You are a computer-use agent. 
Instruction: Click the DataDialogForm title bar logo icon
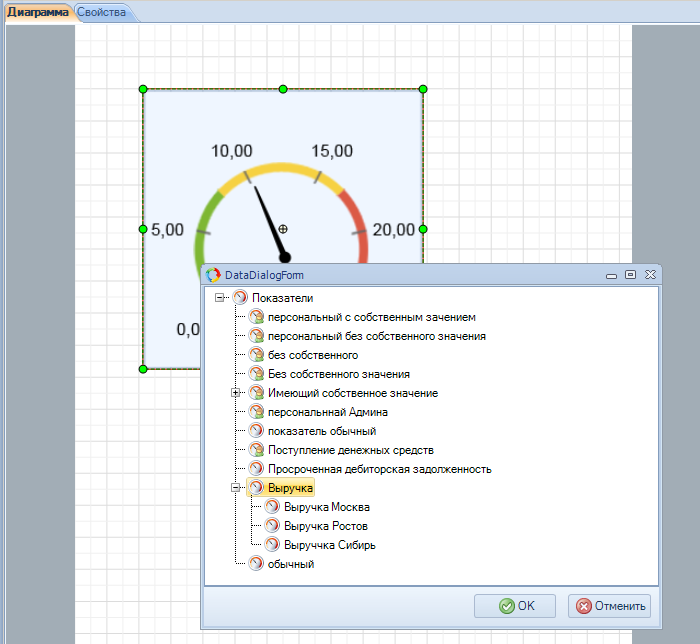point(212,275)
